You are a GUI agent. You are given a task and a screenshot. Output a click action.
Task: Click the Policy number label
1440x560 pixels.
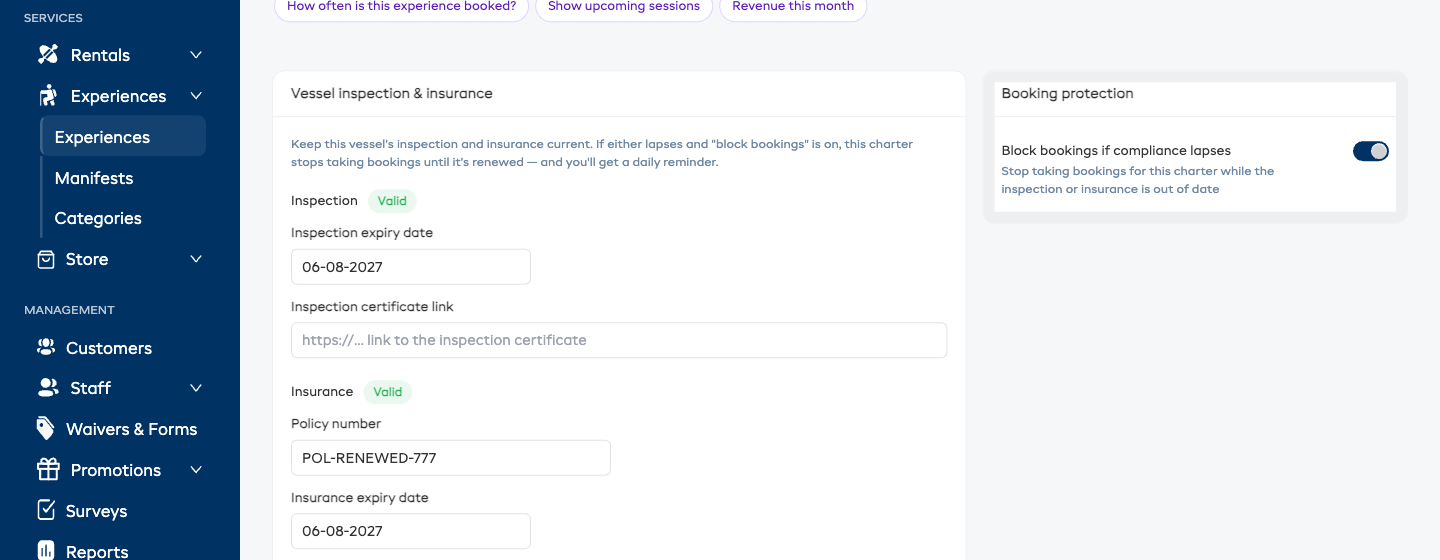336,424
